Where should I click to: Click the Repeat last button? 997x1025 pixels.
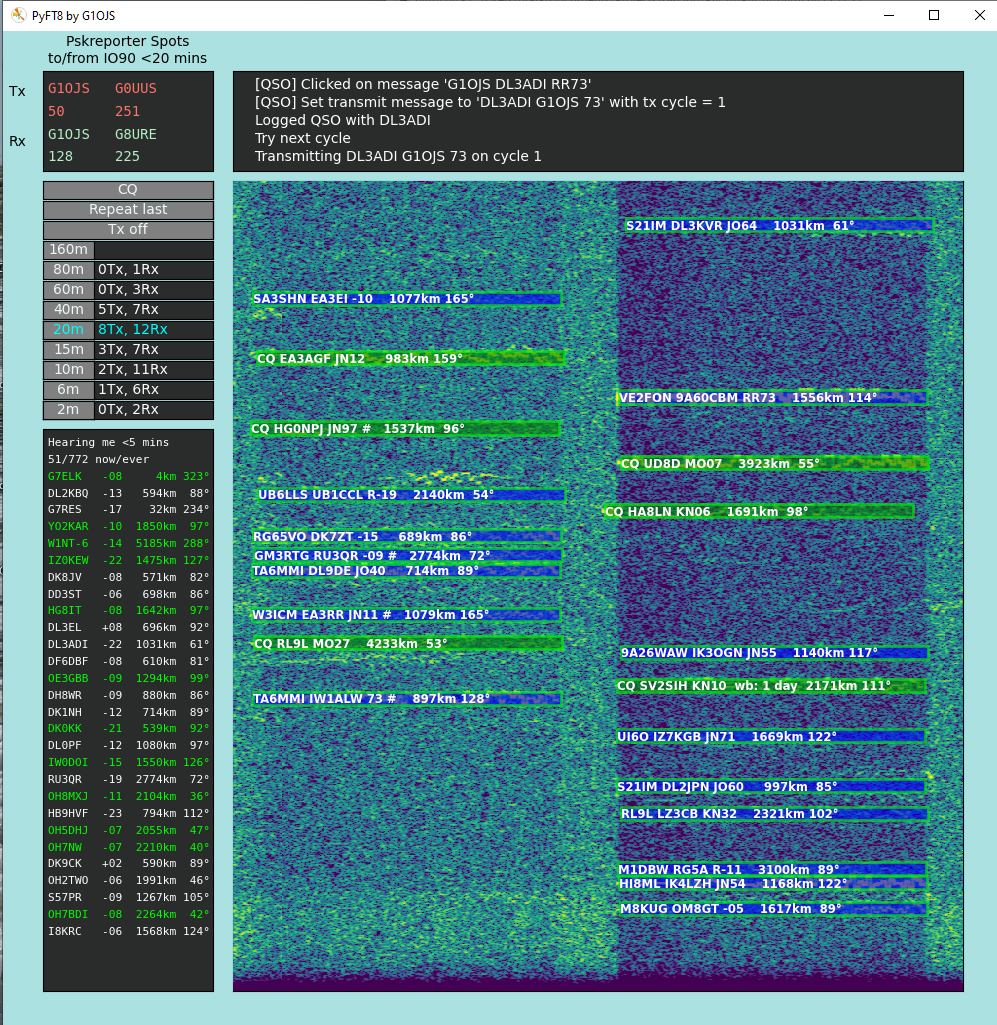click(128, 209)
